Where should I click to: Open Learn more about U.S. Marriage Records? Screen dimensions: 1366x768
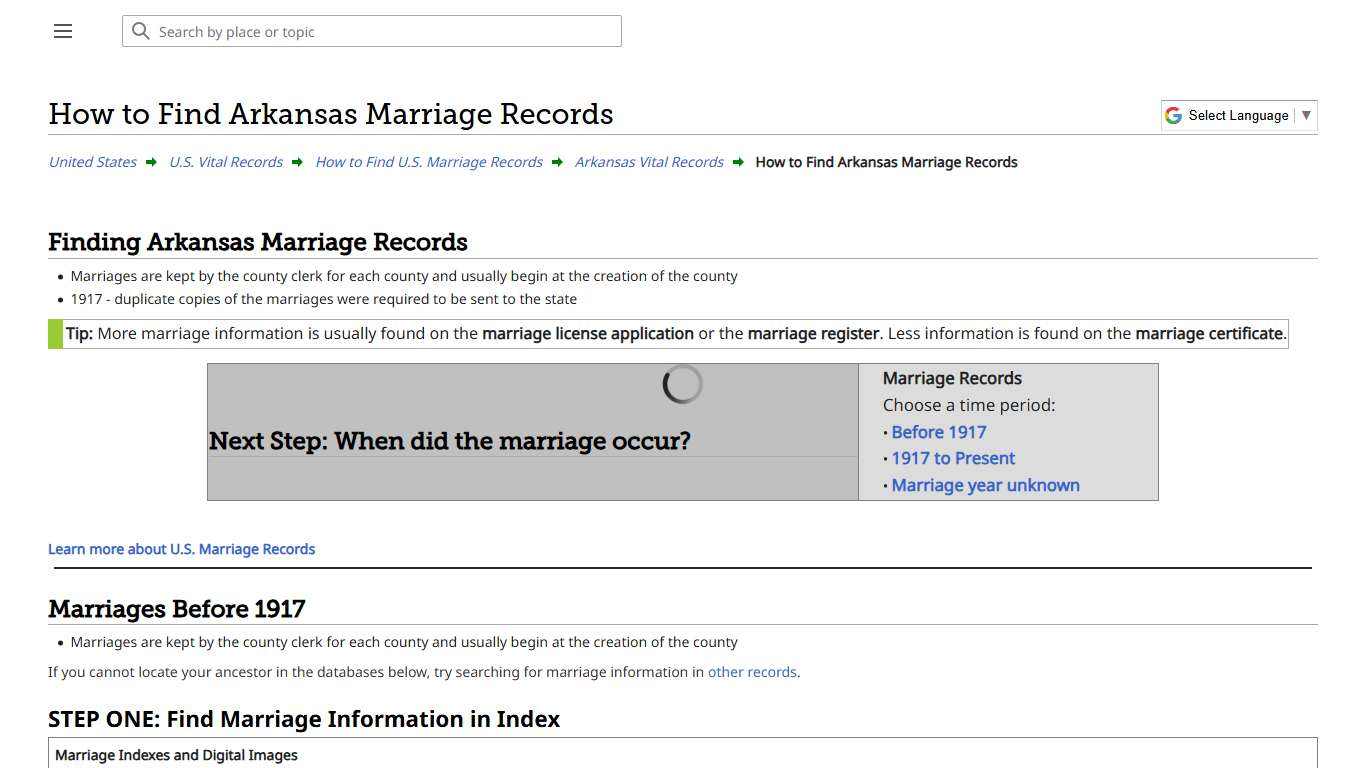[x=181, y=549]
